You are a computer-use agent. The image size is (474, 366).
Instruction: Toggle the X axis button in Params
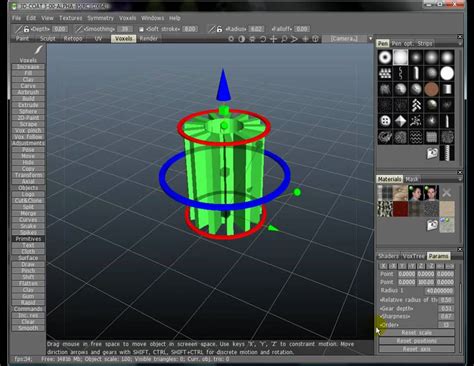pyautogui.click(x=383, y=266)
